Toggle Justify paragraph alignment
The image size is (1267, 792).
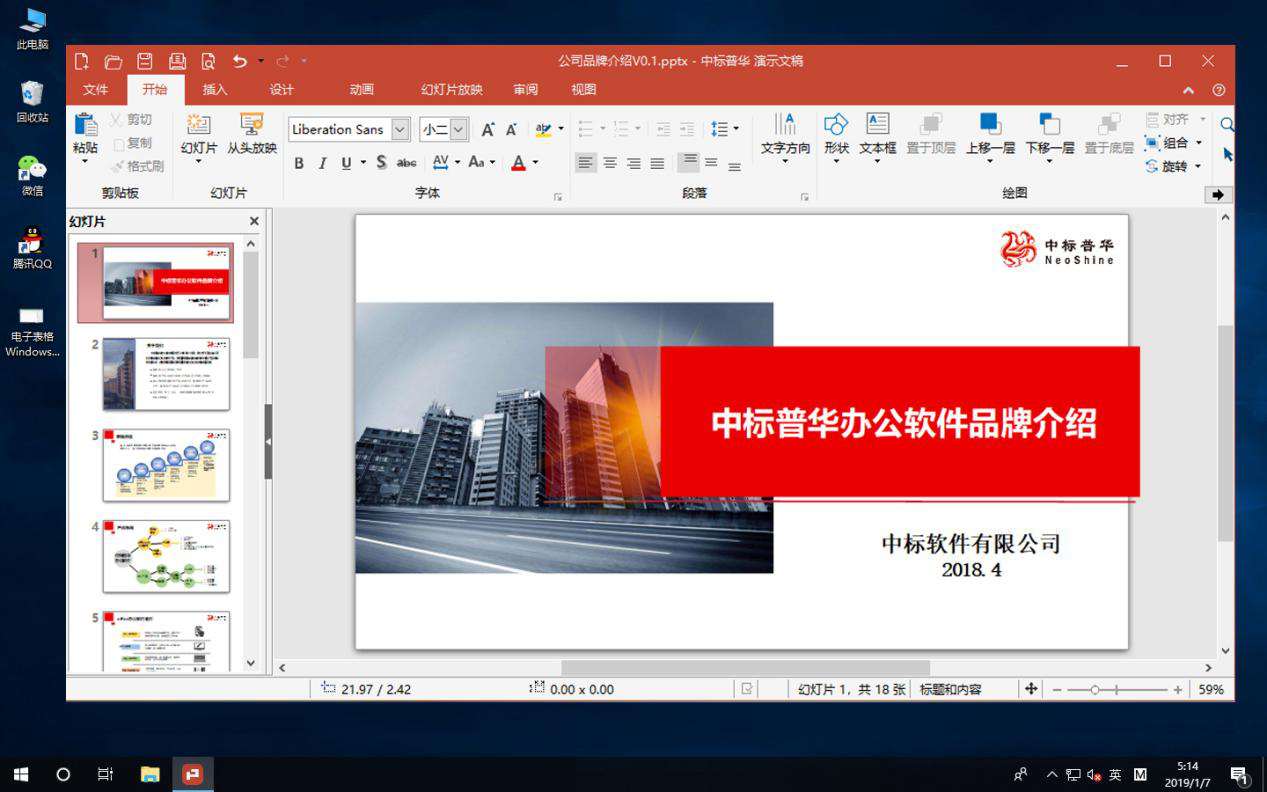(657, 162)
